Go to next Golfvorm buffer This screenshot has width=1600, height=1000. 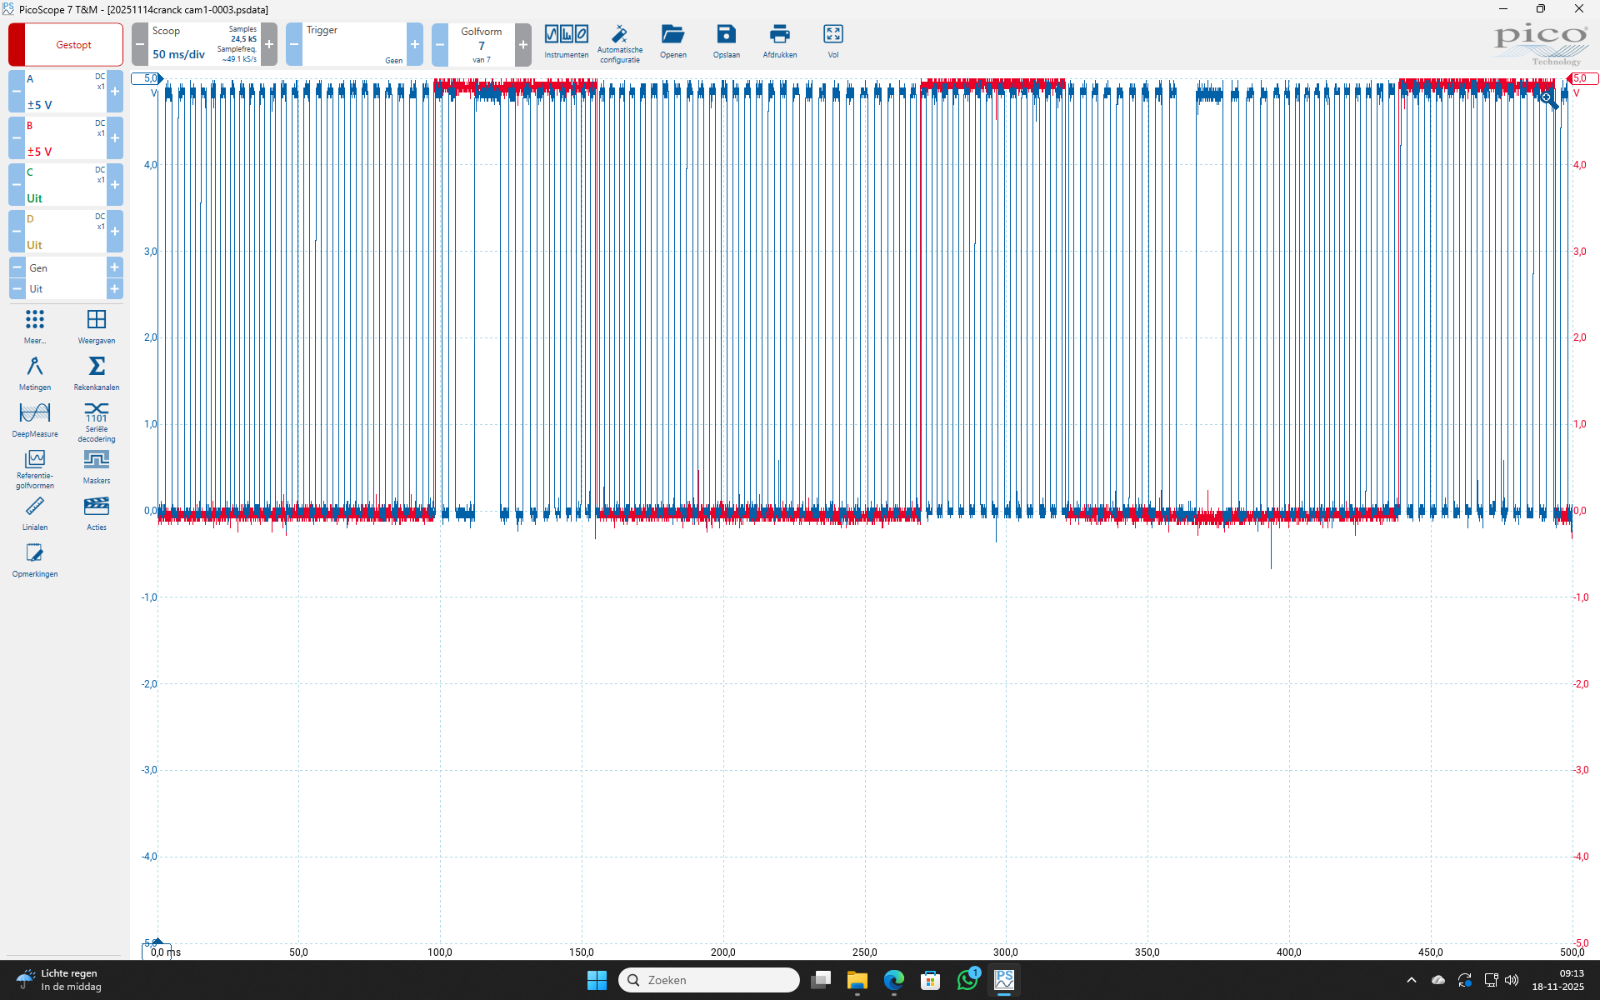pos(523,45)
